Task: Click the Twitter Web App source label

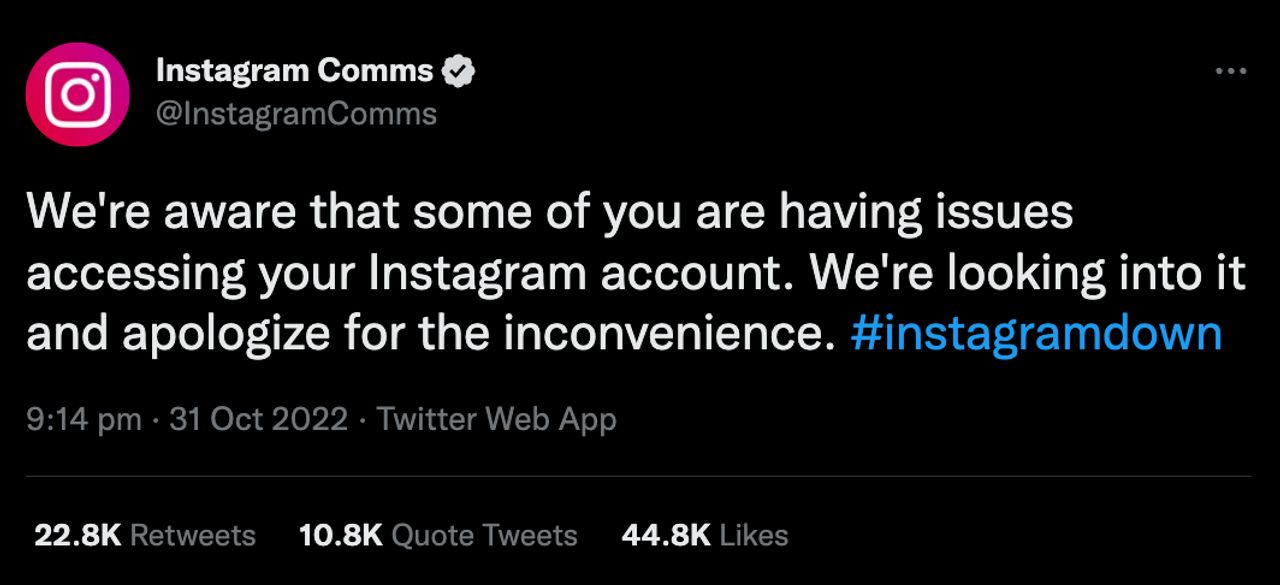Action: pos(496,419)
